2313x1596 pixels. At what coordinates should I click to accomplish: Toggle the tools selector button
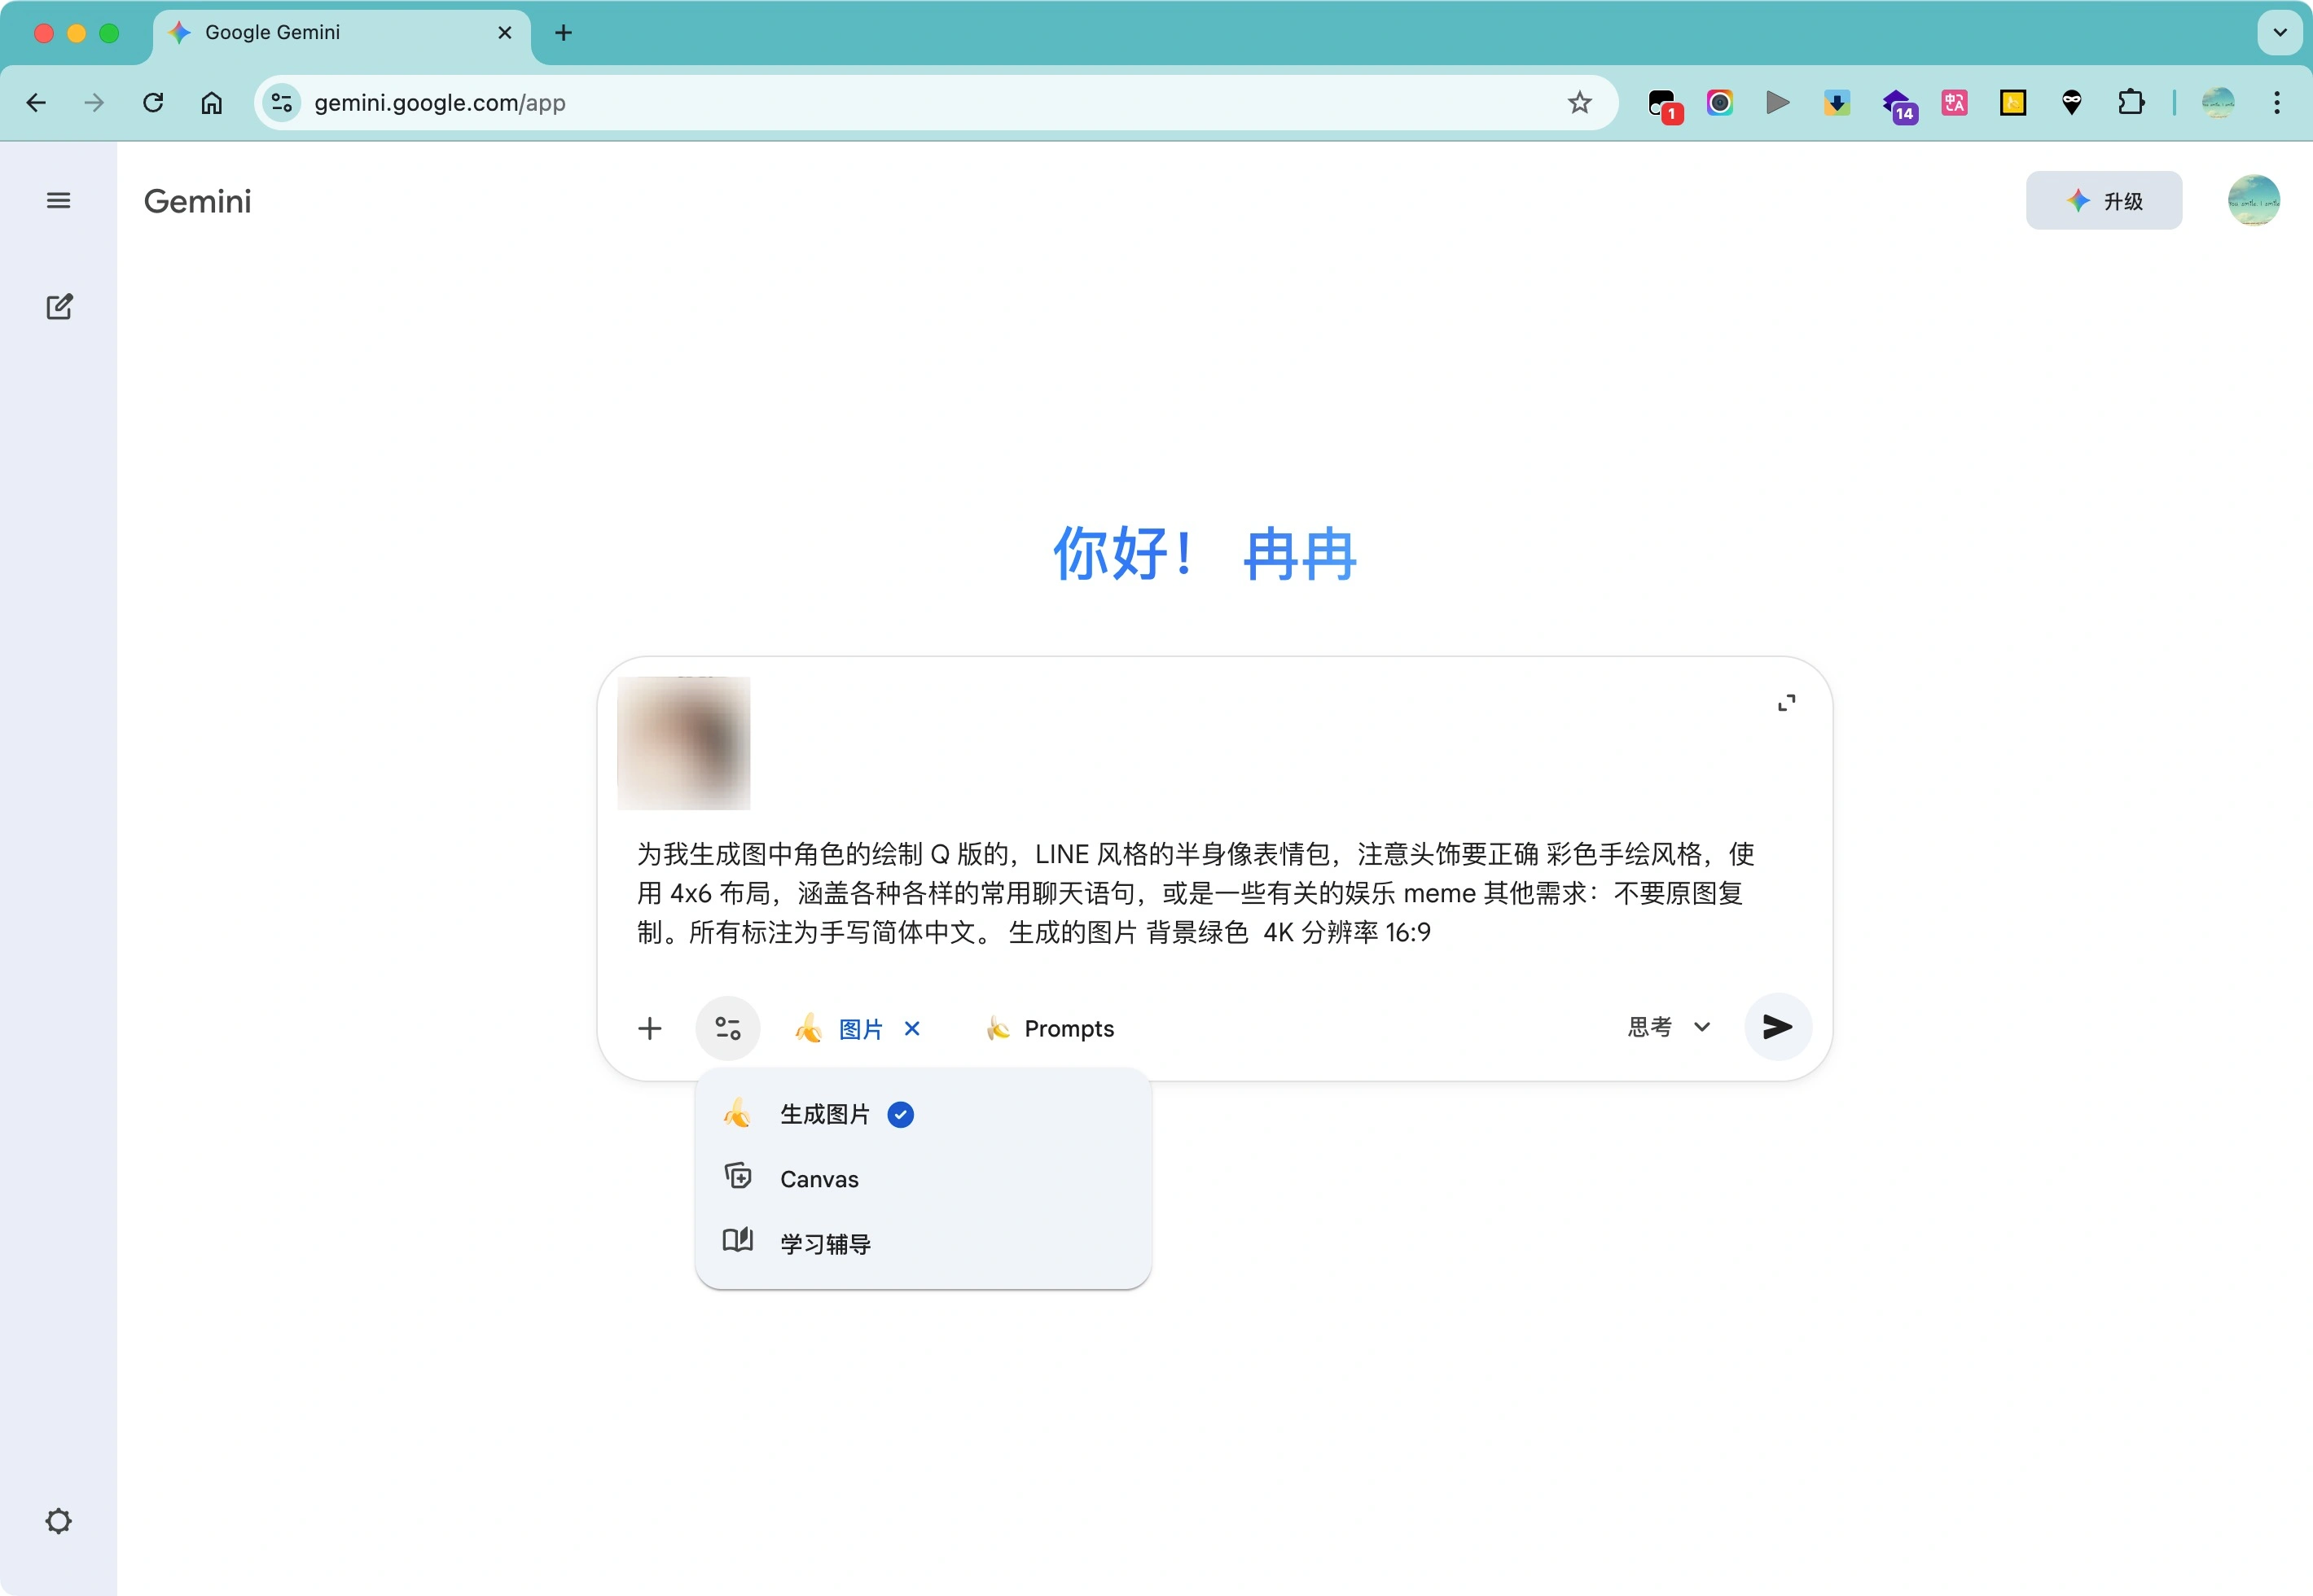[727, 1028]
